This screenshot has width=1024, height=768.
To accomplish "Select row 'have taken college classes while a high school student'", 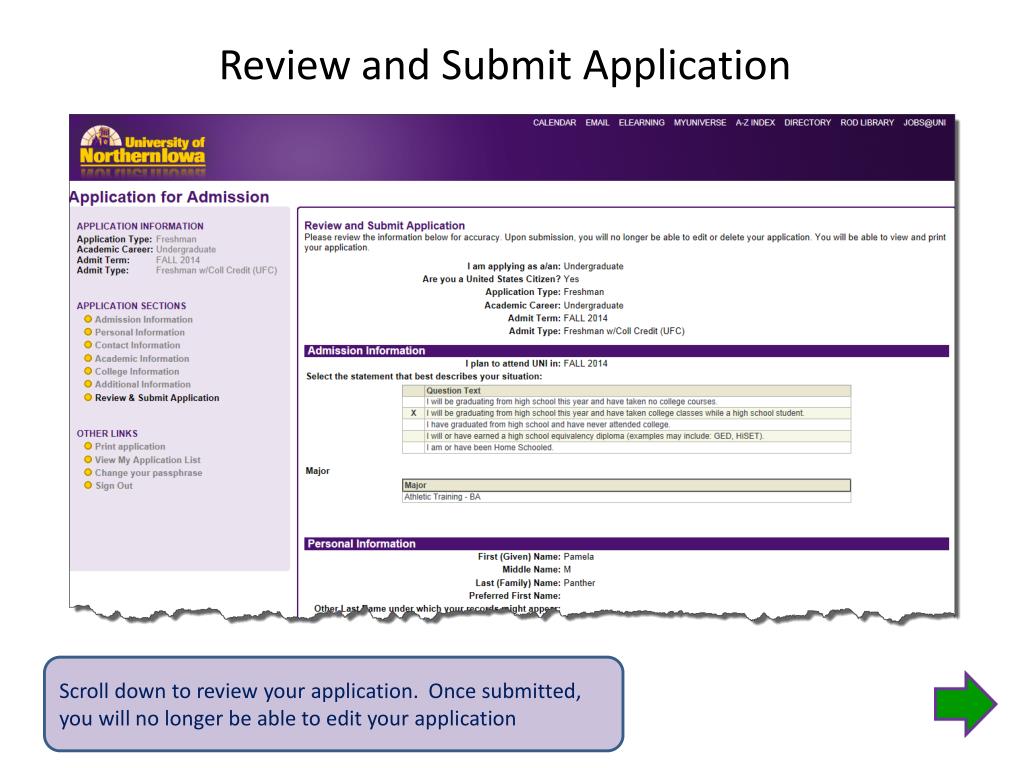I will (x=626, y=413).
